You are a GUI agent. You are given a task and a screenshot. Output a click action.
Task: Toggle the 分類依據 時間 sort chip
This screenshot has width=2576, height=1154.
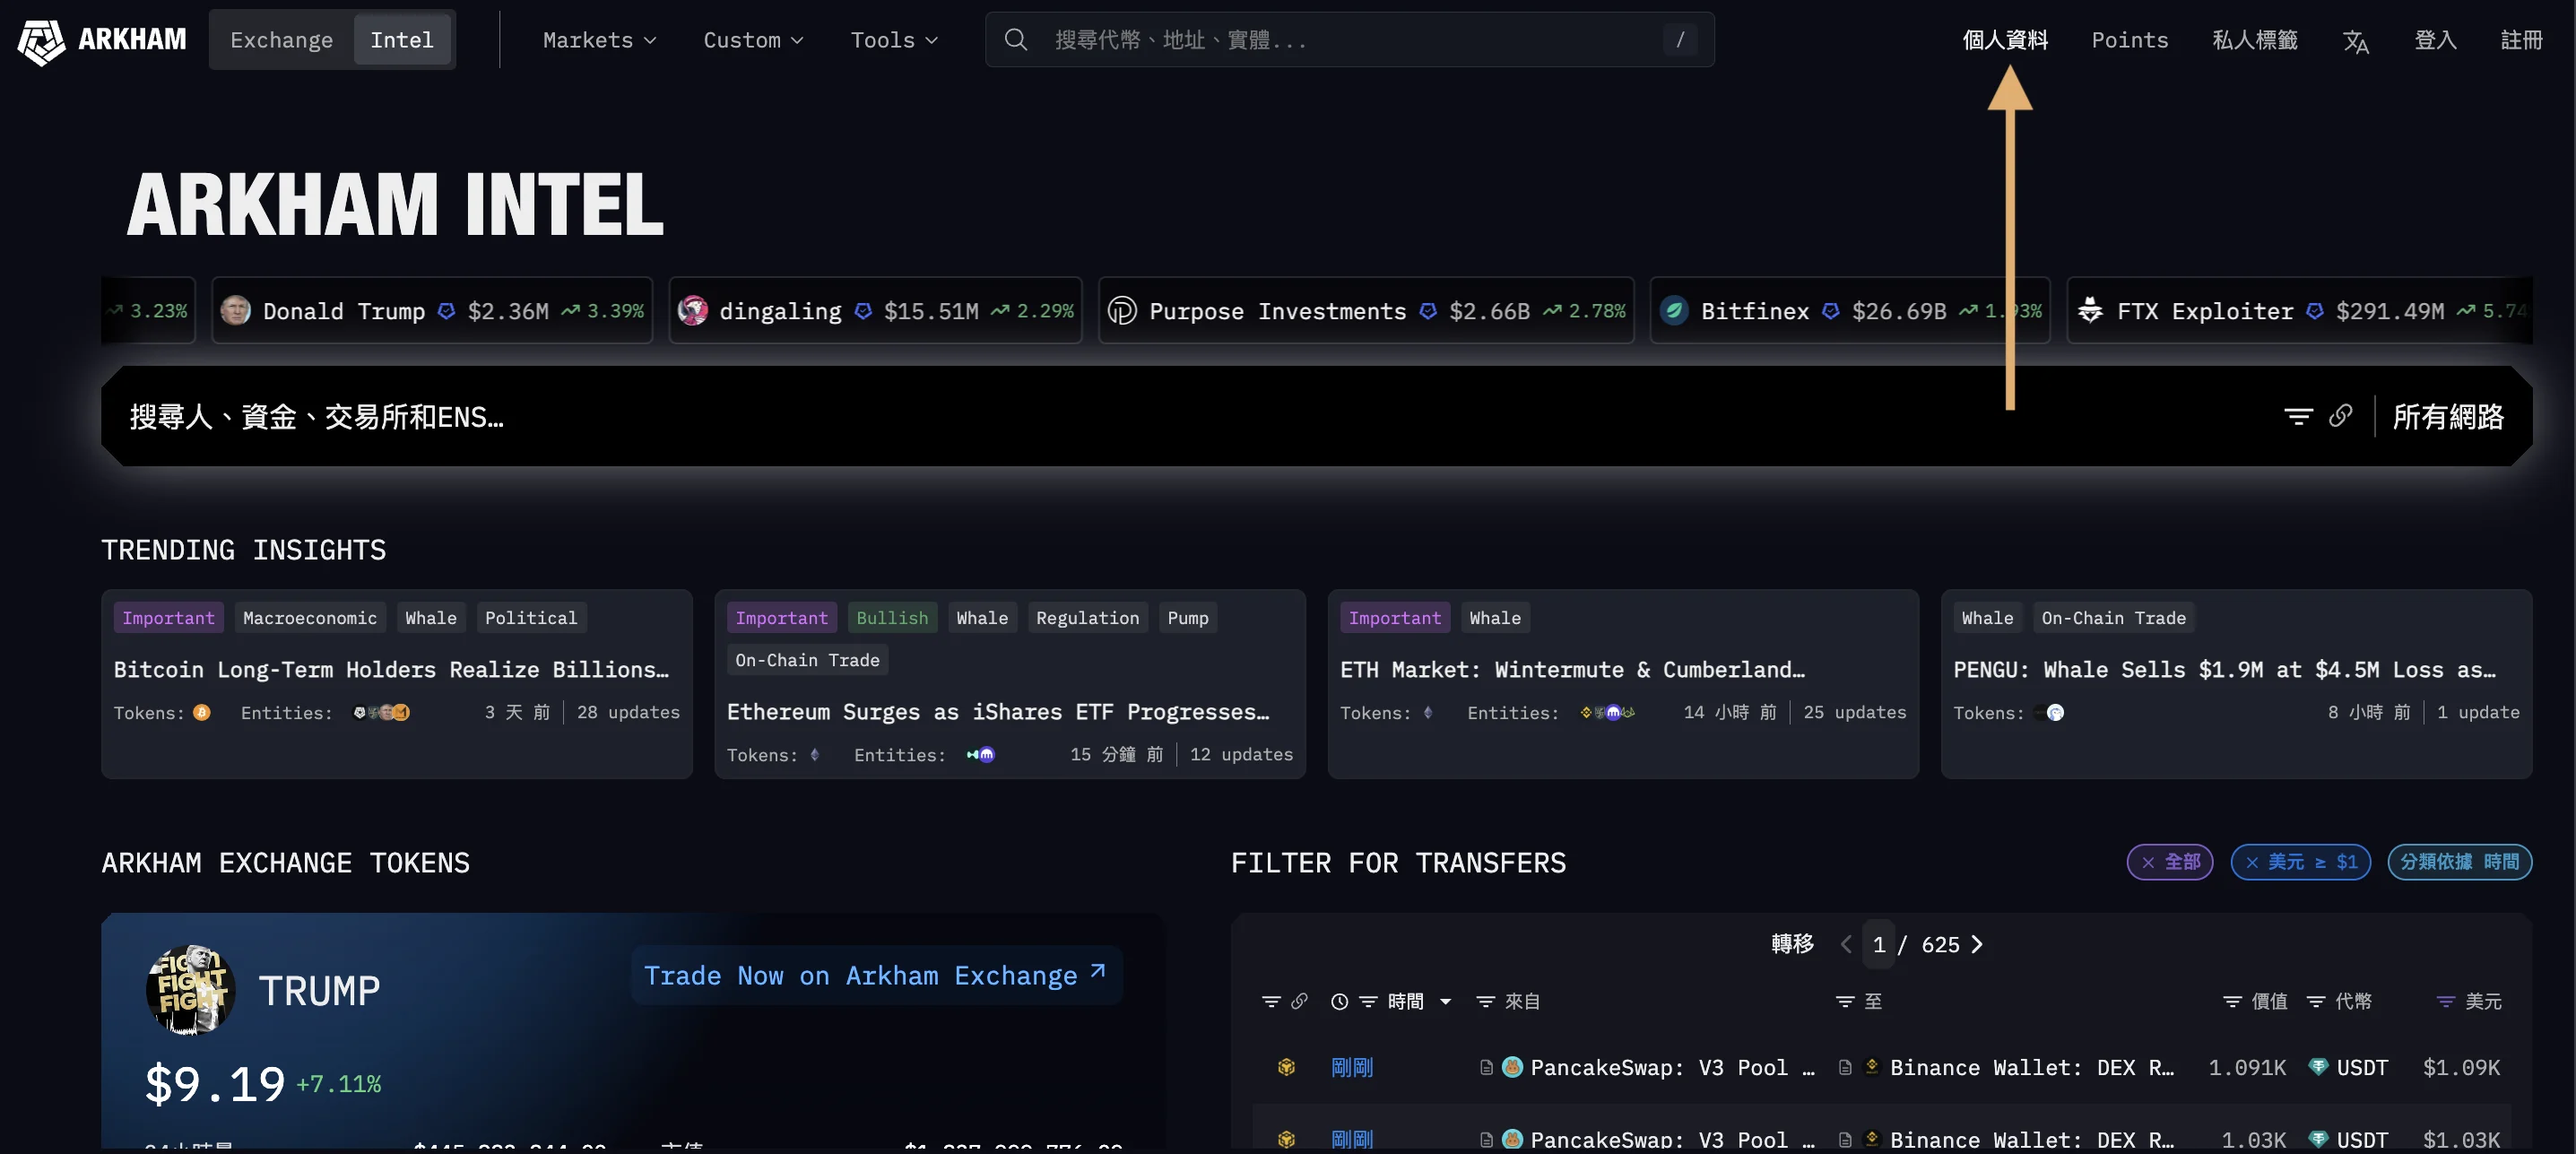(2459, 862)
